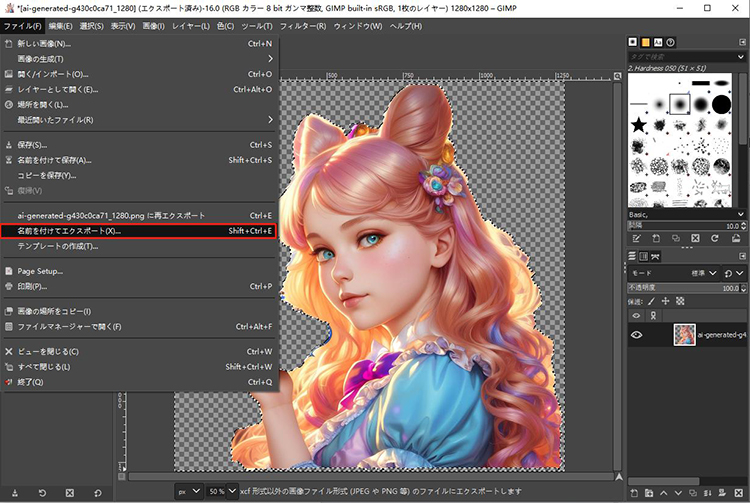Delete layer icon at panel bottom

741,493
